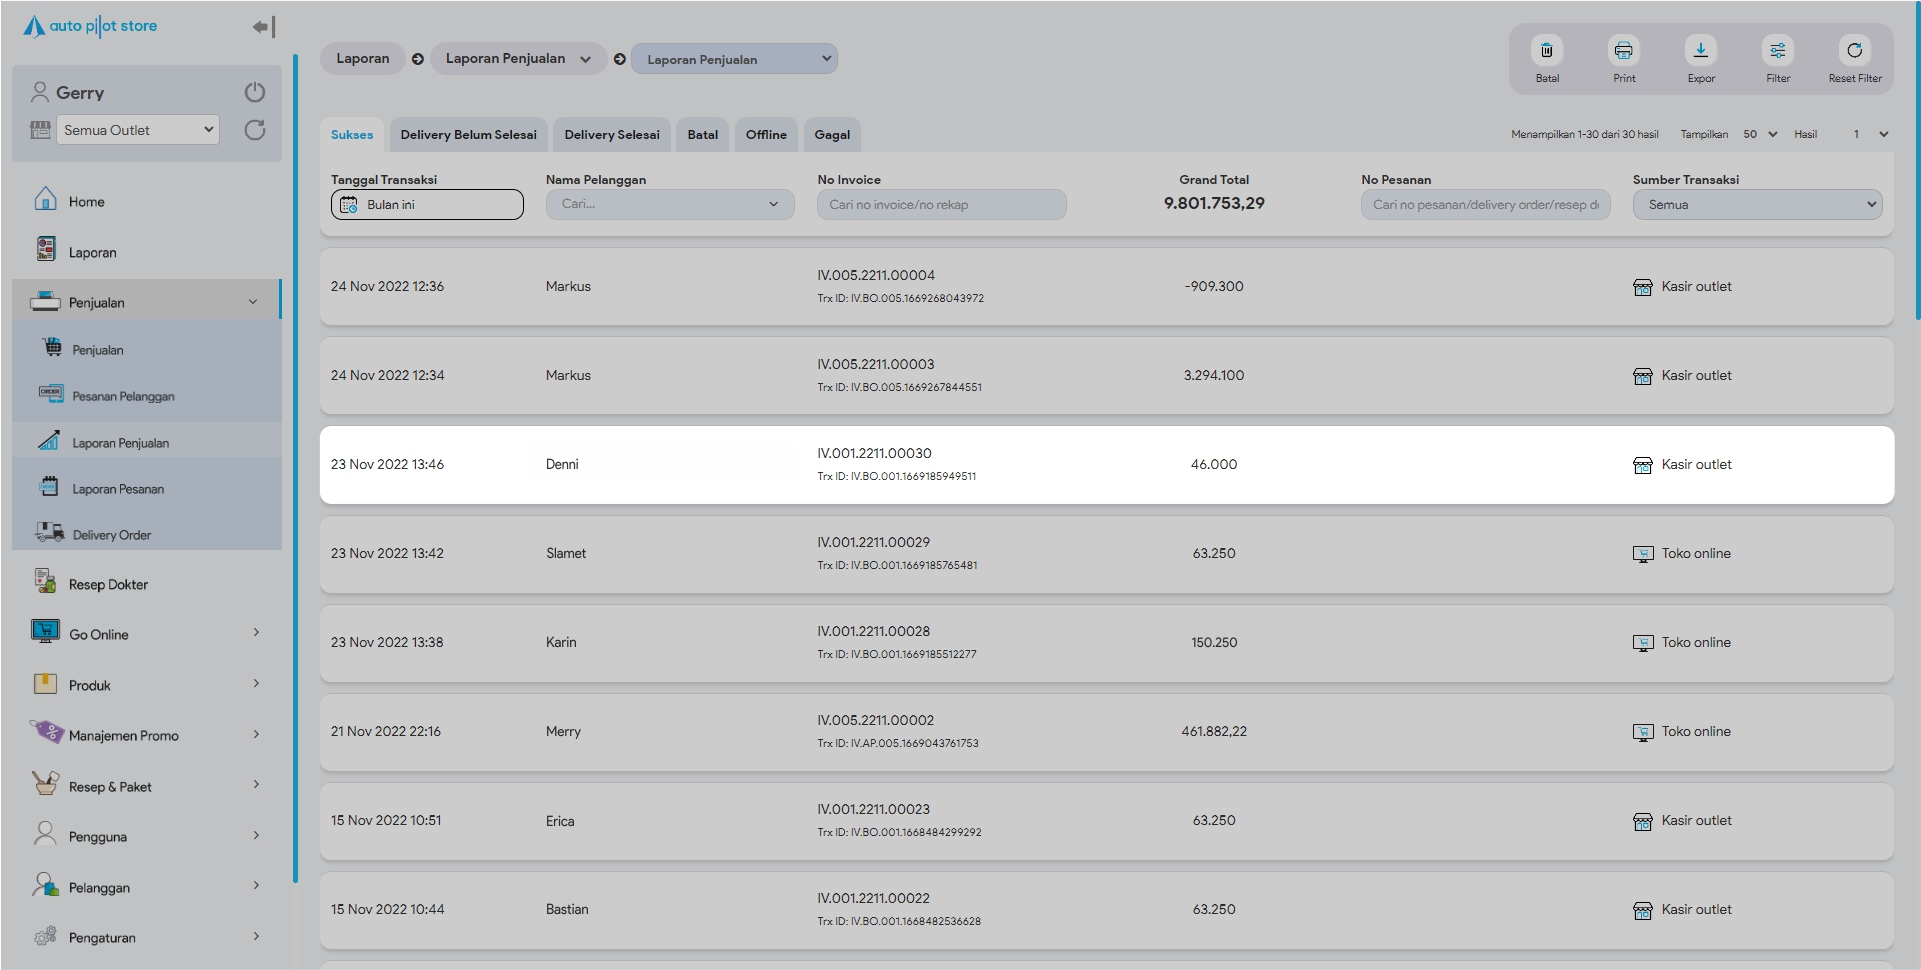The width and height of the screenshot is (1921, 970).
Task: Open the Filter options icon
Action: 1777,51
